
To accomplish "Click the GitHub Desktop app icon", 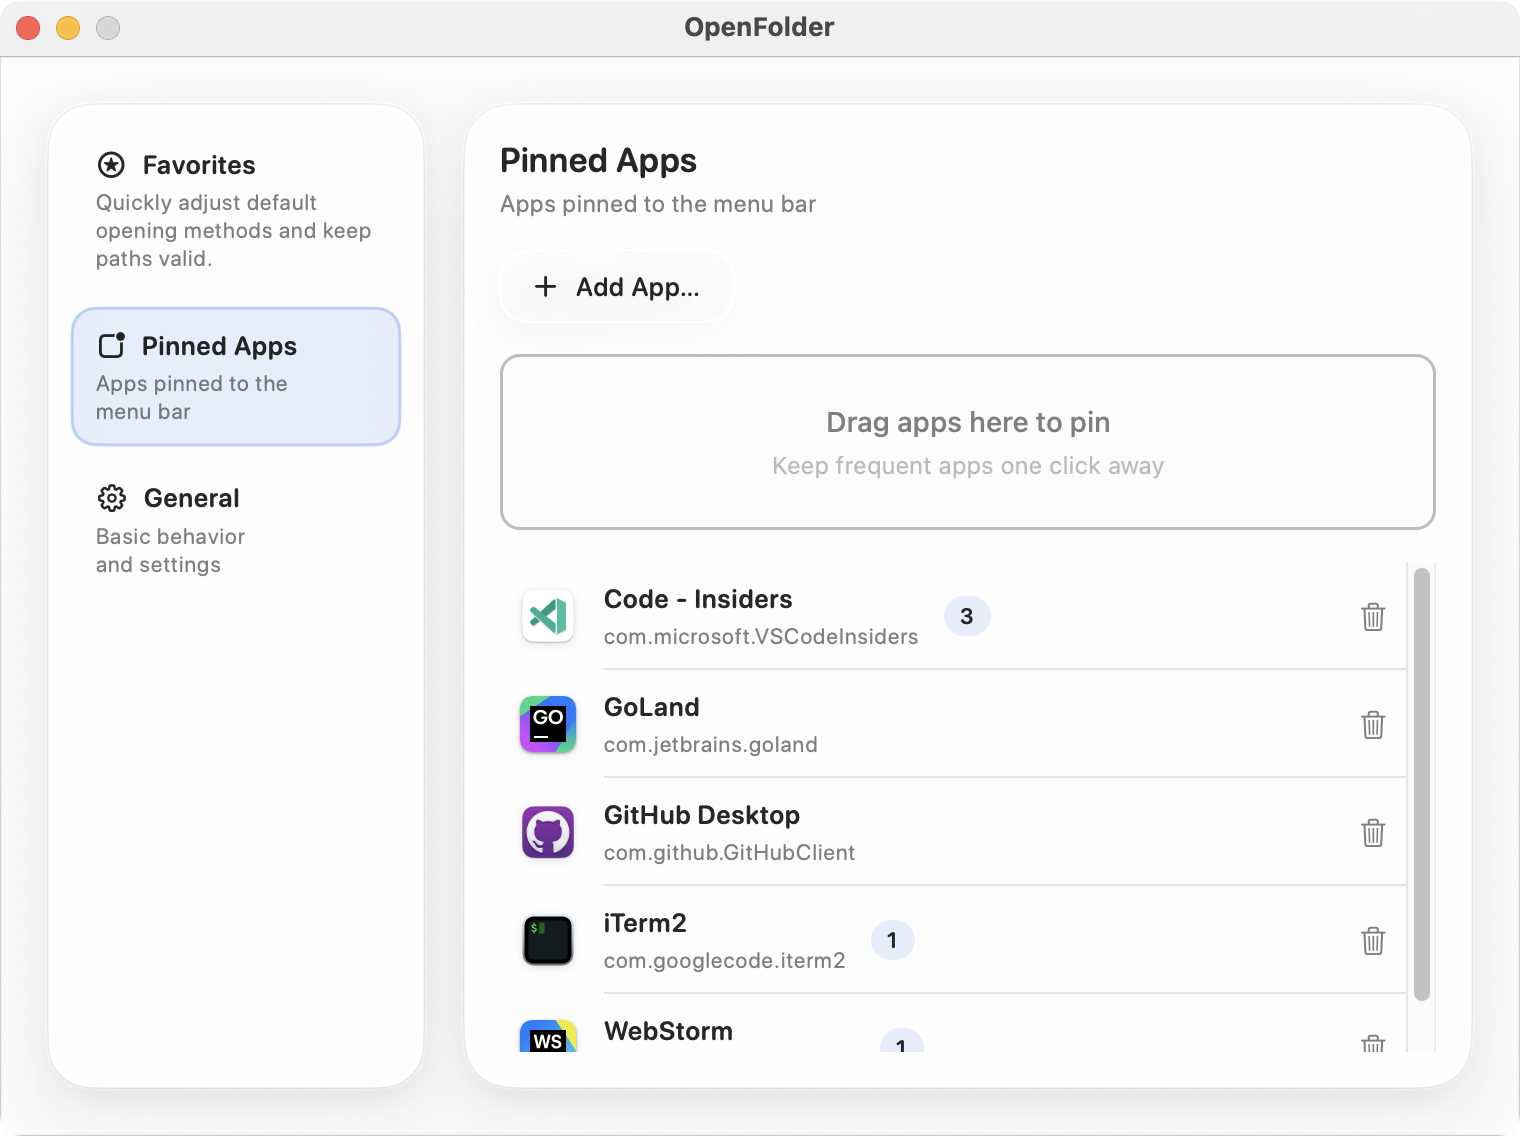I will tap(547, 832).
